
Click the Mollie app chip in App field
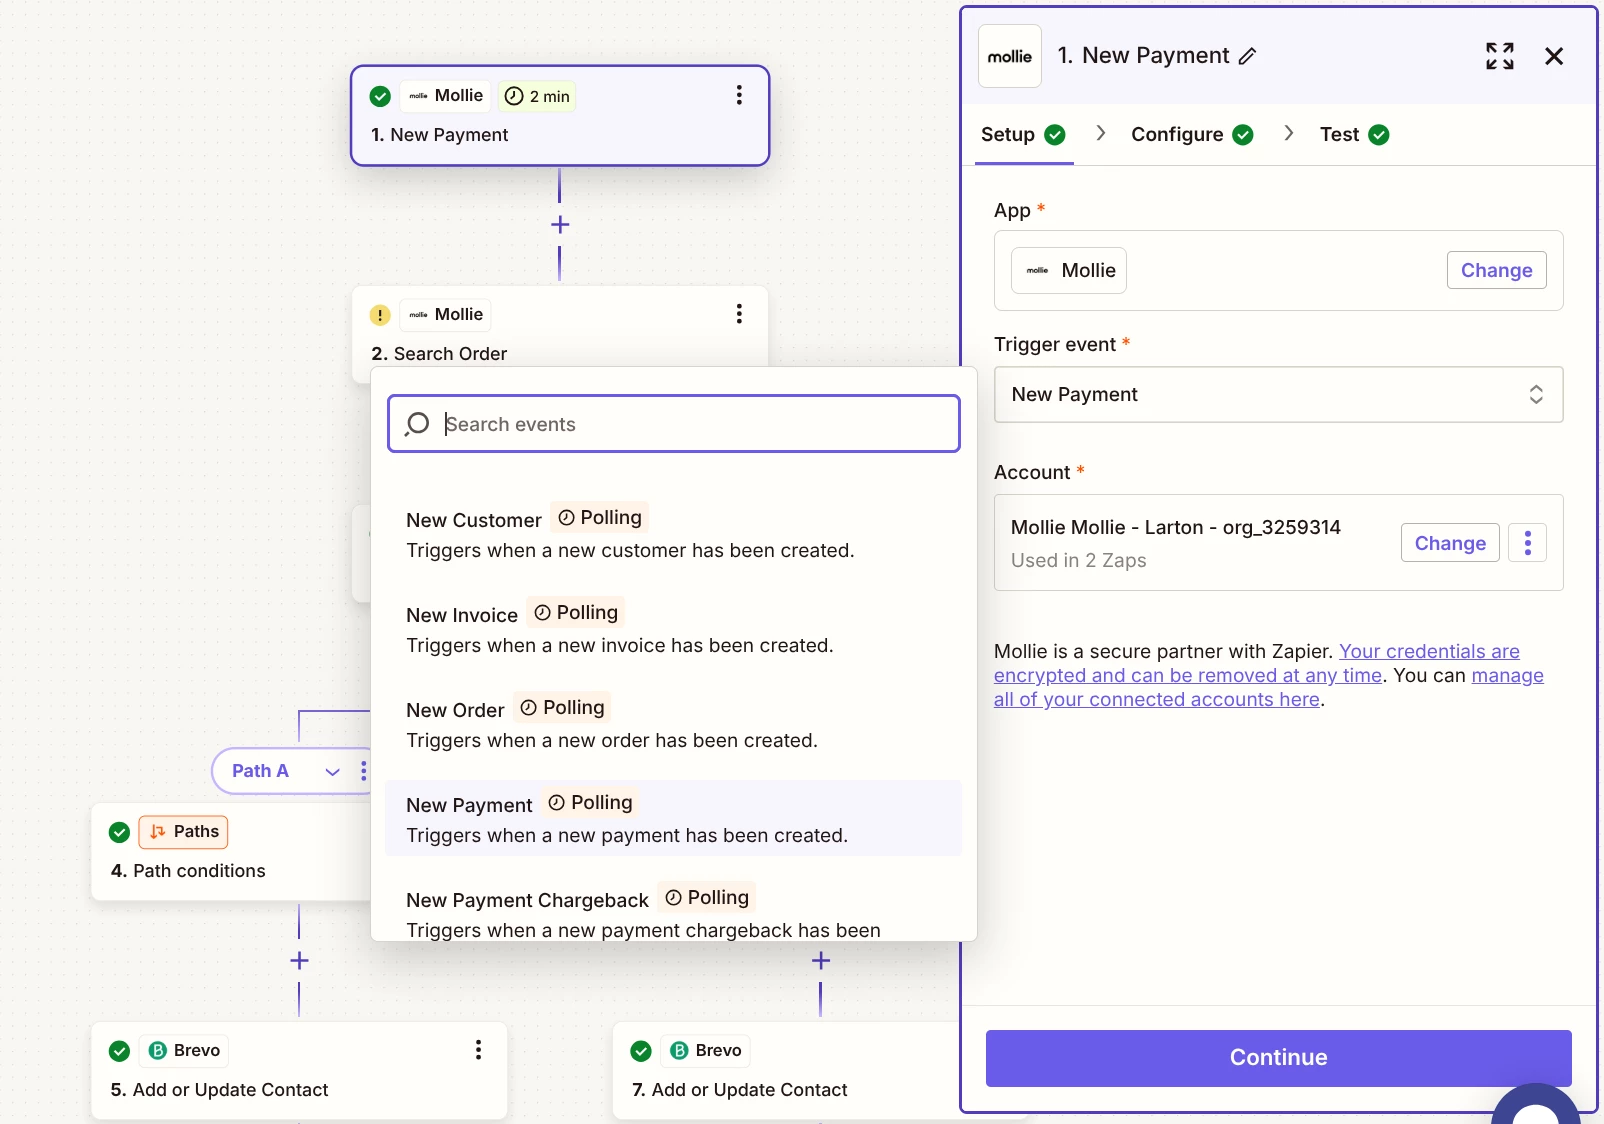click(1069, 270)
